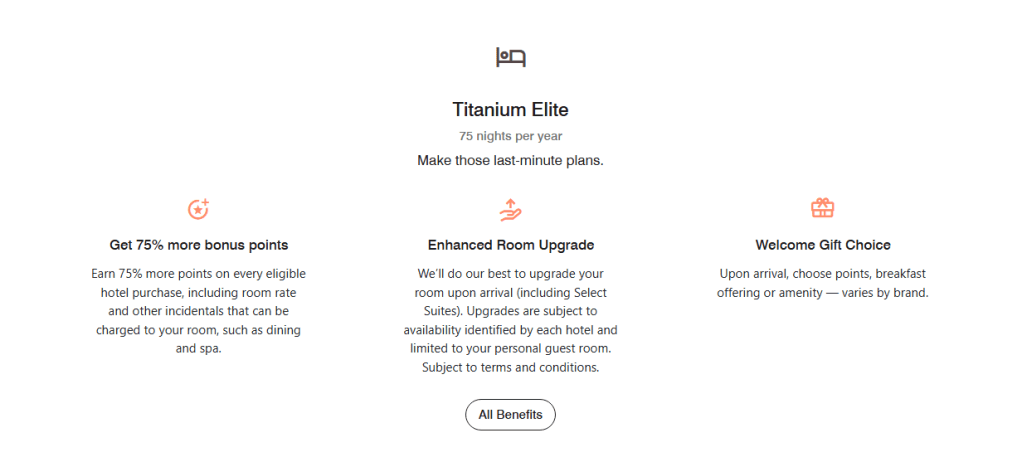
Task: Click 'We'll do our best' text line
Action: click(x=510, y=273)
